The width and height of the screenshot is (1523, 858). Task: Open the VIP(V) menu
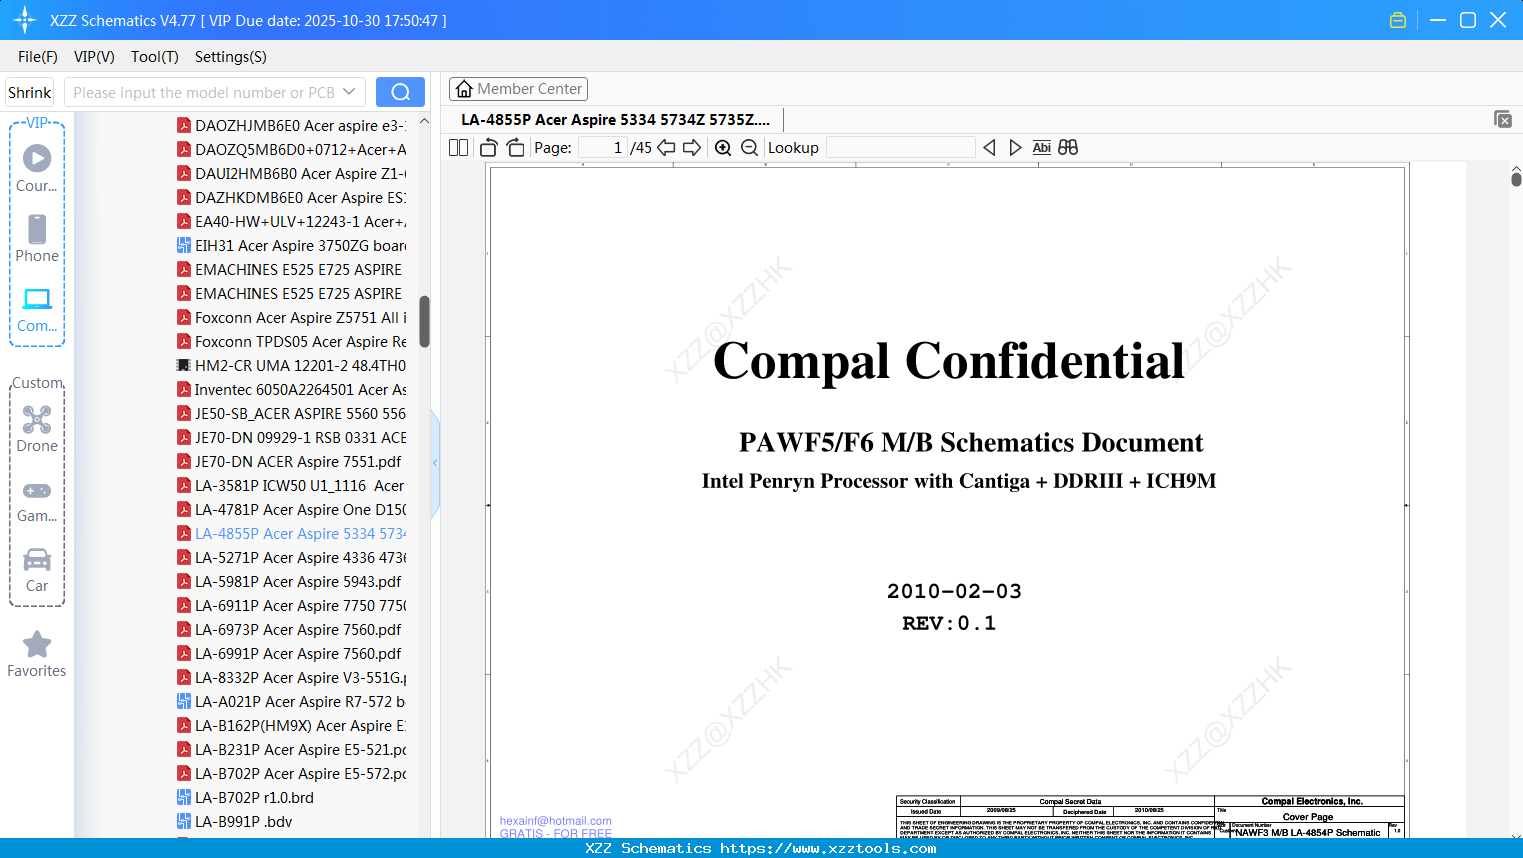pos(94,57)
